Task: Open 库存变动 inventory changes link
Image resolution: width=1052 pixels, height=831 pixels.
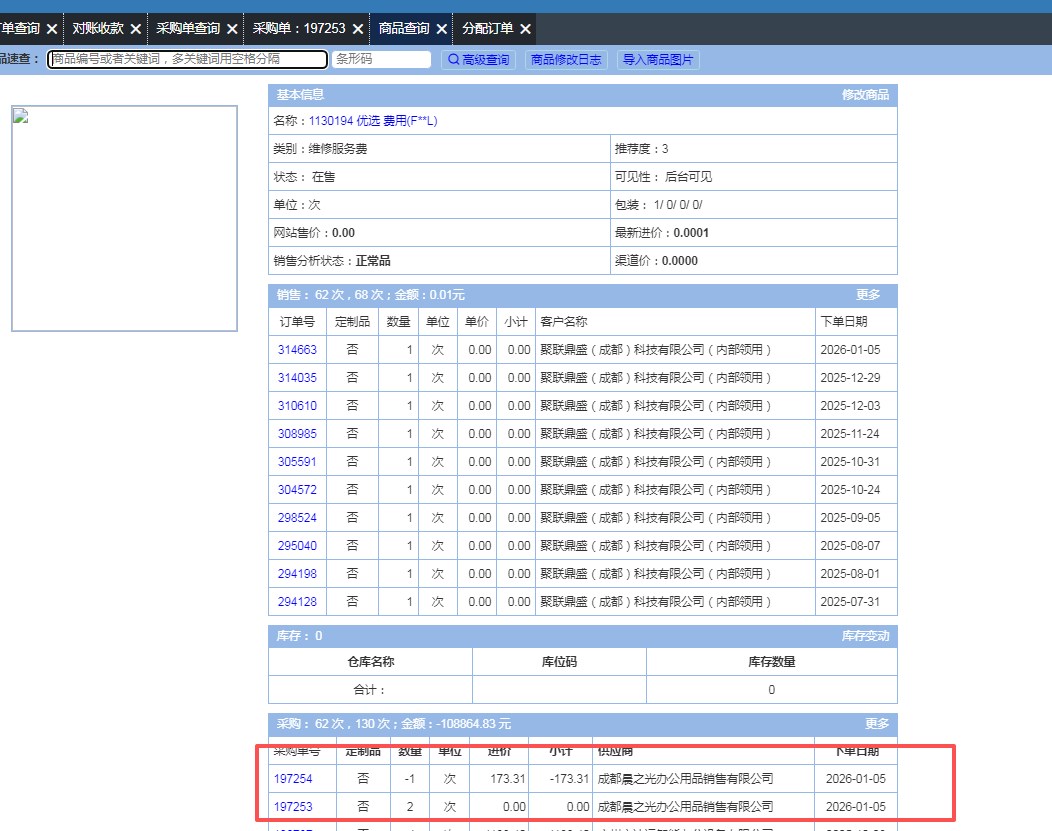Action: click(865, 636)
